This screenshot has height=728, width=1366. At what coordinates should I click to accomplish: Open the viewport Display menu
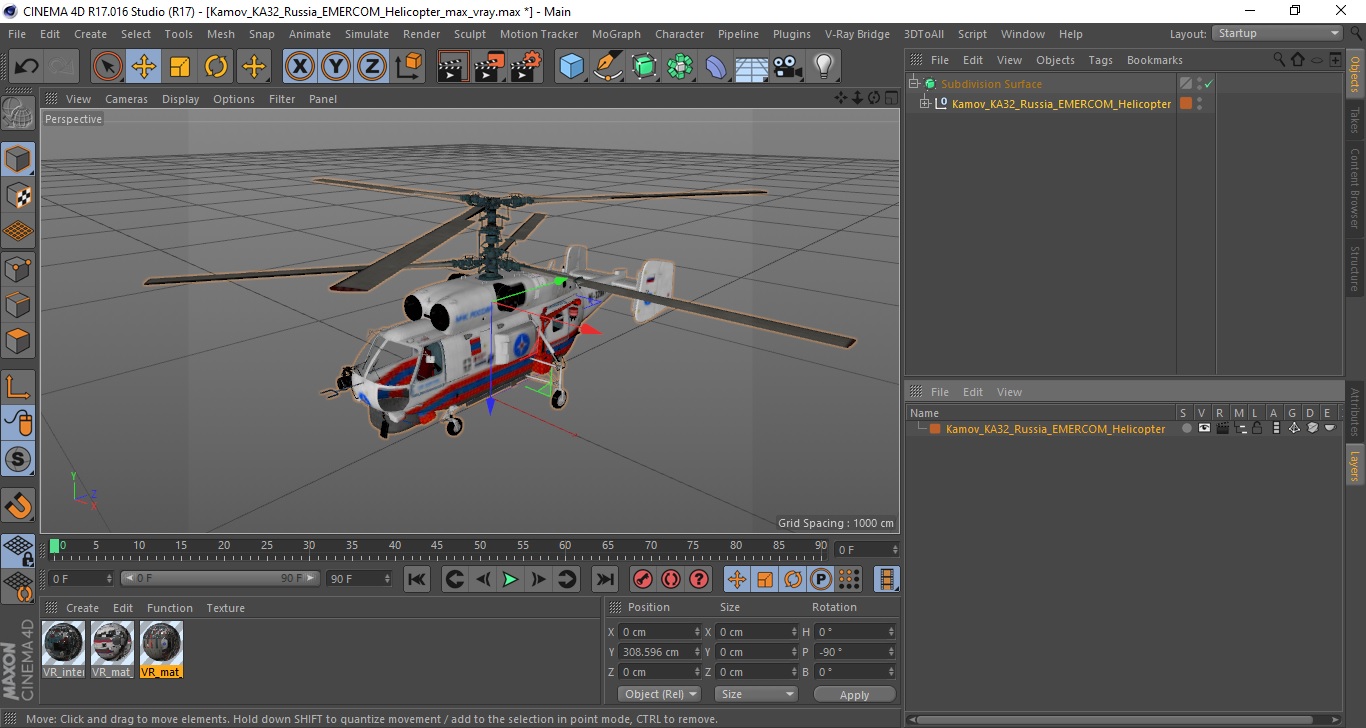181,99
